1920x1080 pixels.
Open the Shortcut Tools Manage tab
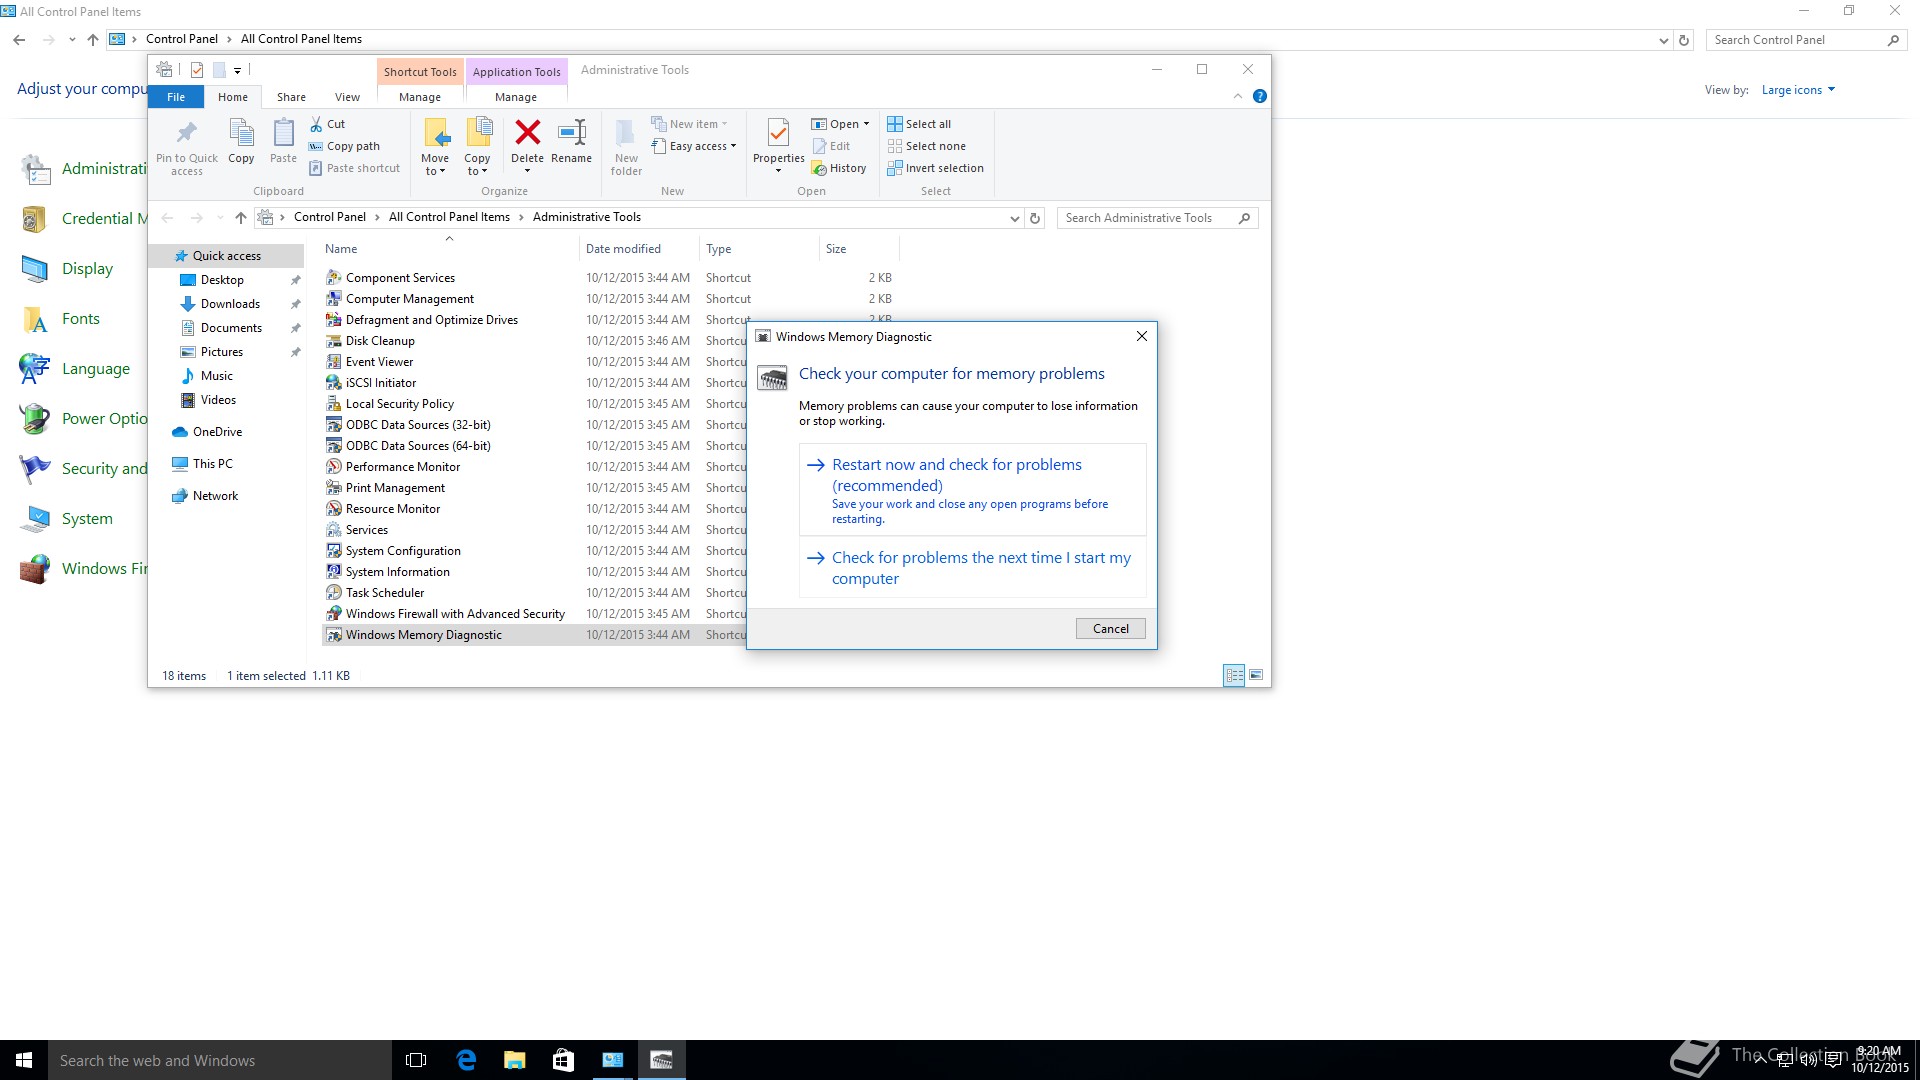pos(420,97)
